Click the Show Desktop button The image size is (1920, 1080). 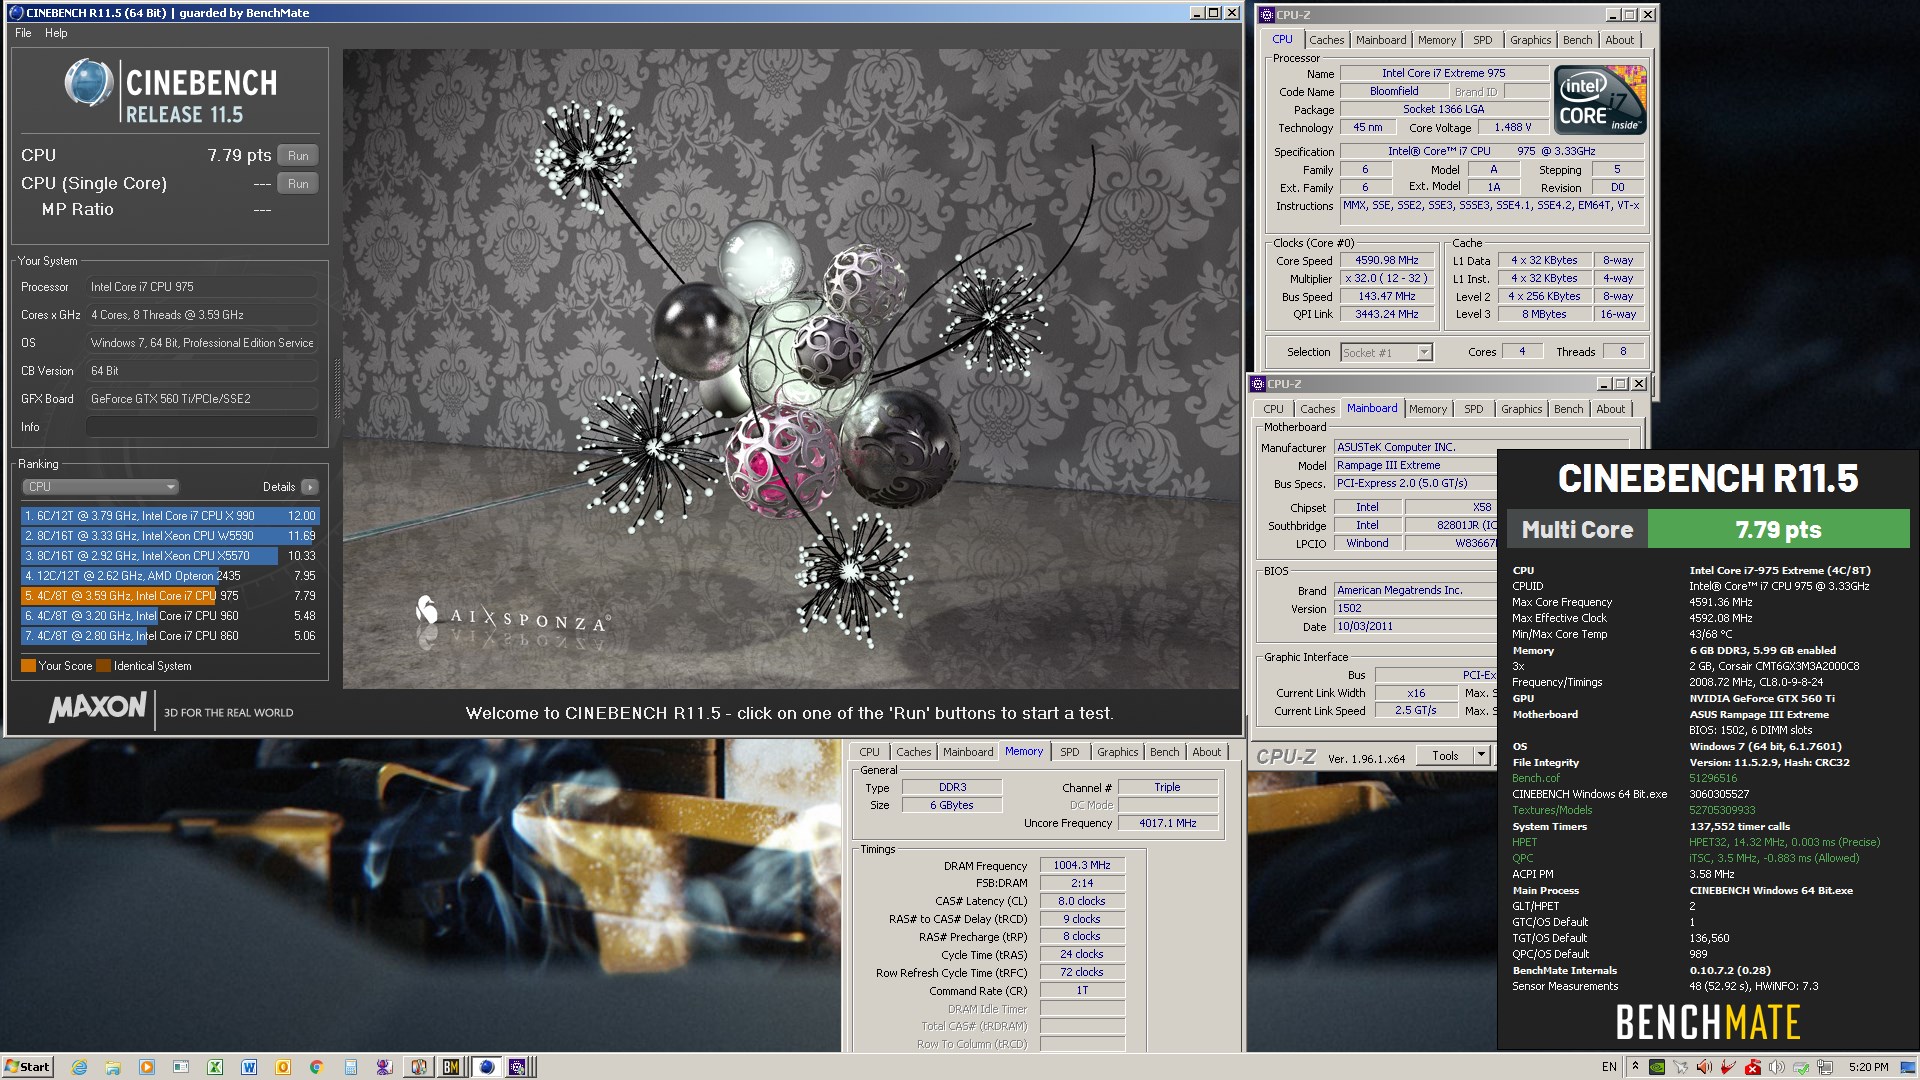(1910, 1067)
